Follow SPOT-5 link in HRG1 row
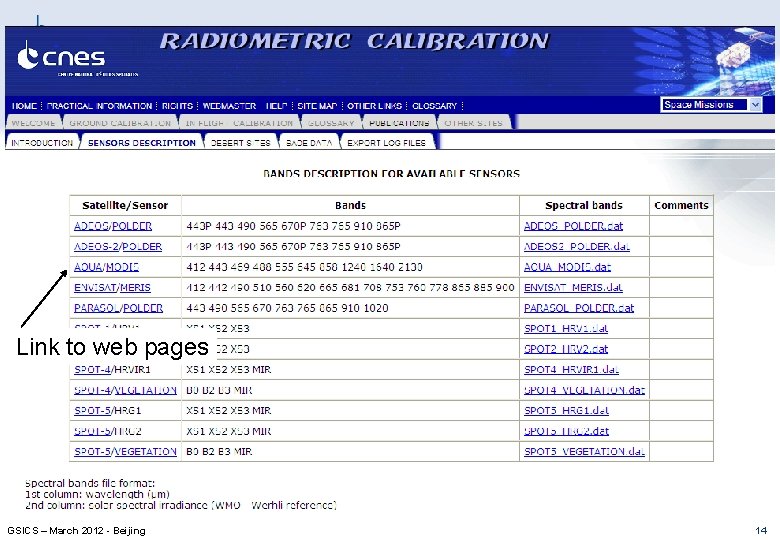 (x=92, y=411)
